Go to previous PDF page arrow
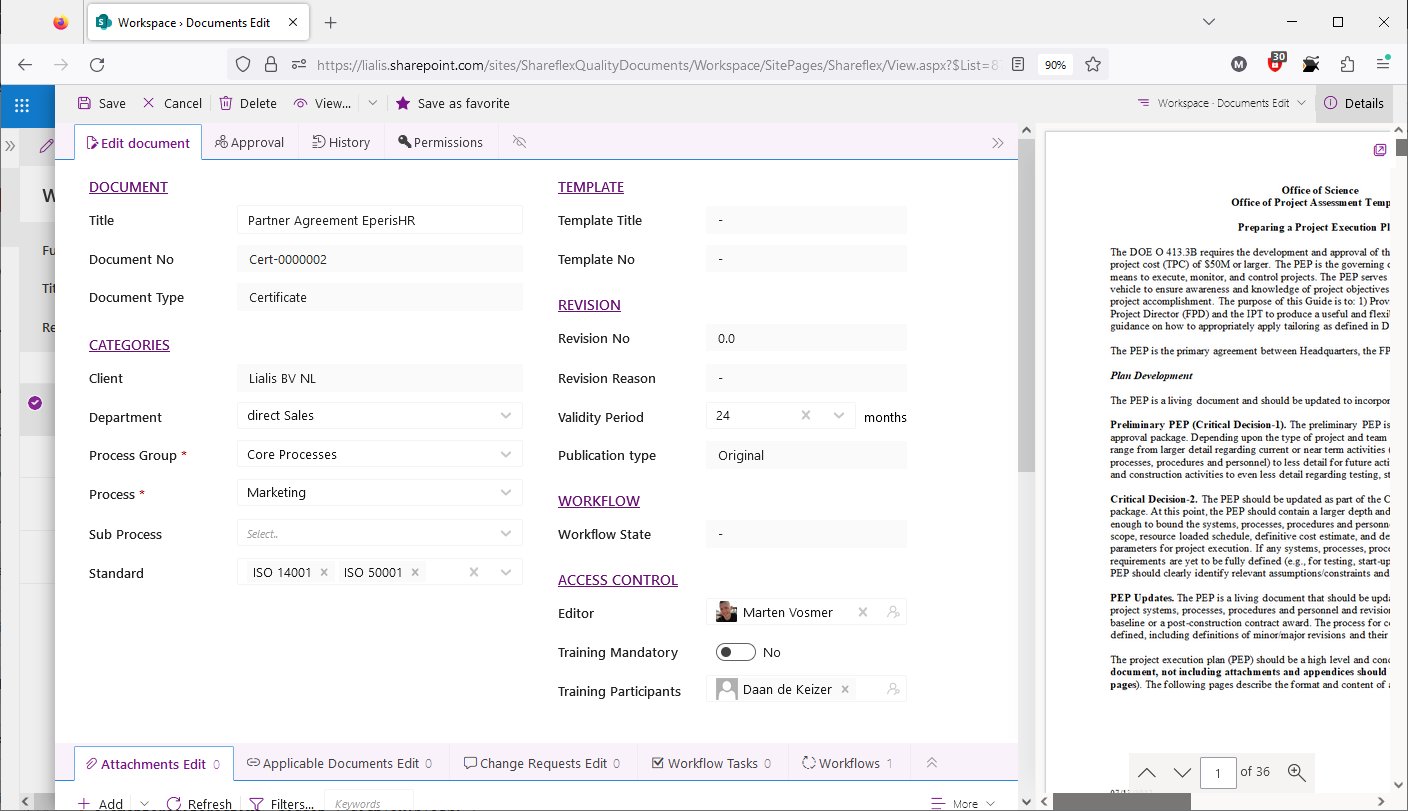 coord(1147,772)
